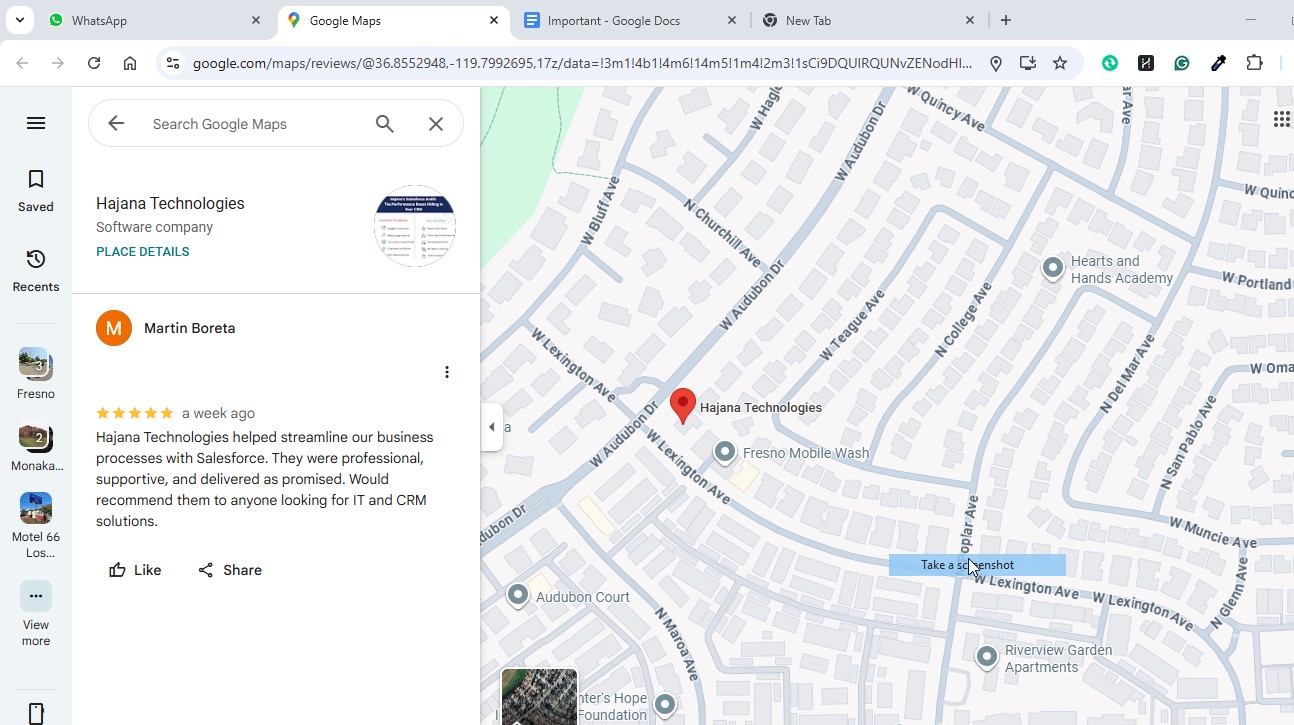The height and width of the screenshot is (725, 1294).
Task: Open the PLACE DETAILS link
Action: (143, 252)
